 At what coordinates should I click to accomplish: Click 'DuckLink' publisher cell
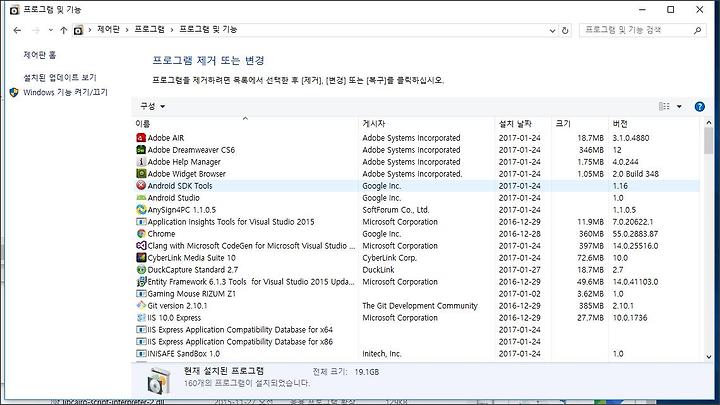(x=378, y=270)
